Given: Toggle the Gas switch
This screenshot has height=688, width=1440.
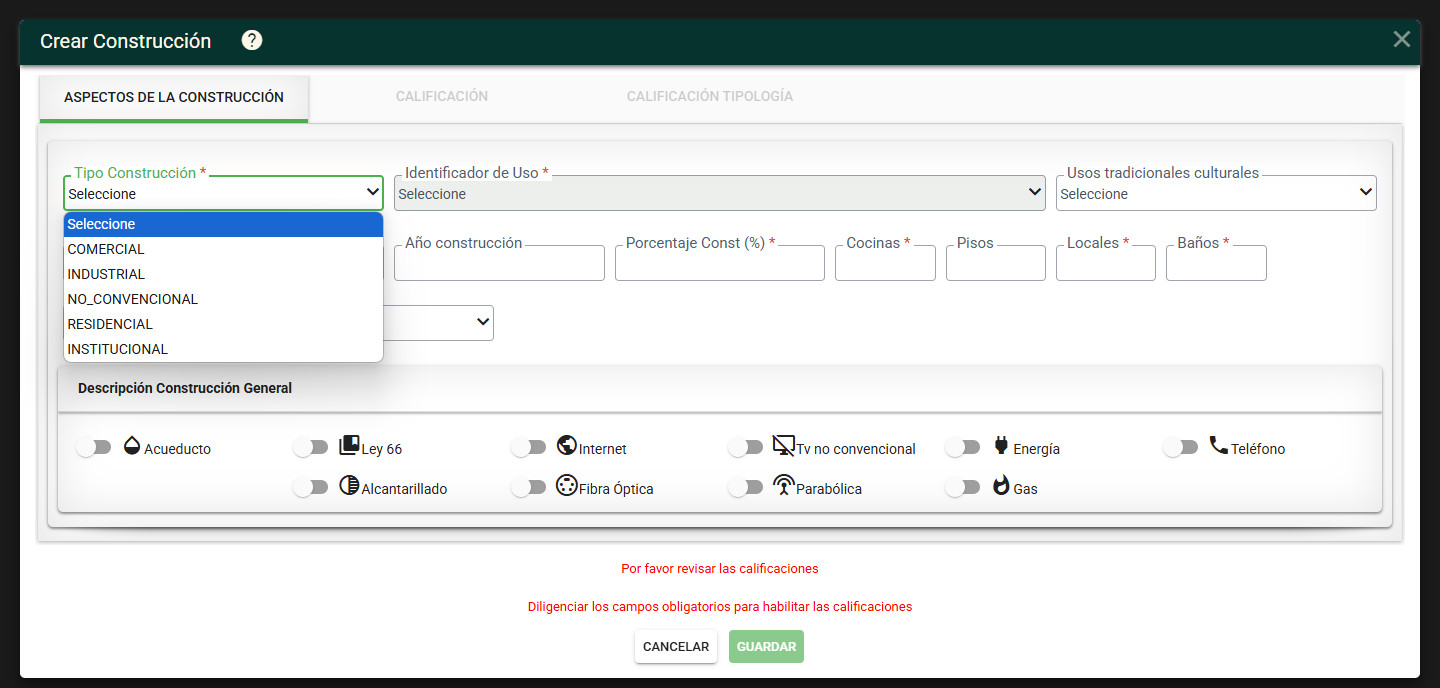Looking at the screenshot, I should pyautogui.click(x=963, y=488).
